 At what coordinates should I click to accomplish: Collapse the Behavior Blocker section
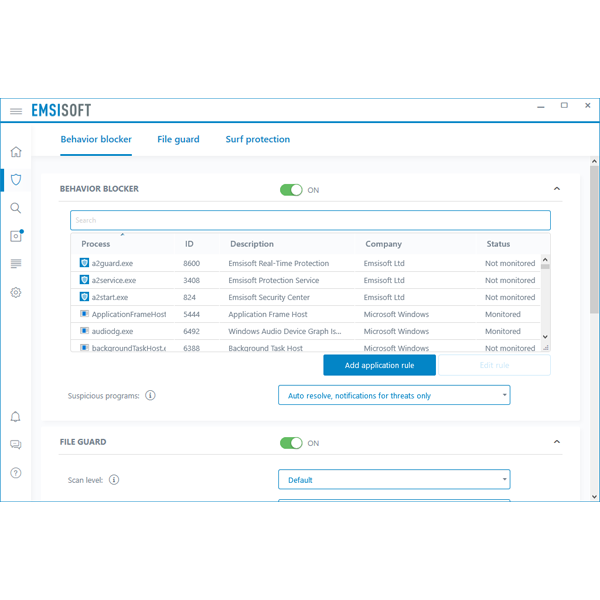(x=557, y=189)
